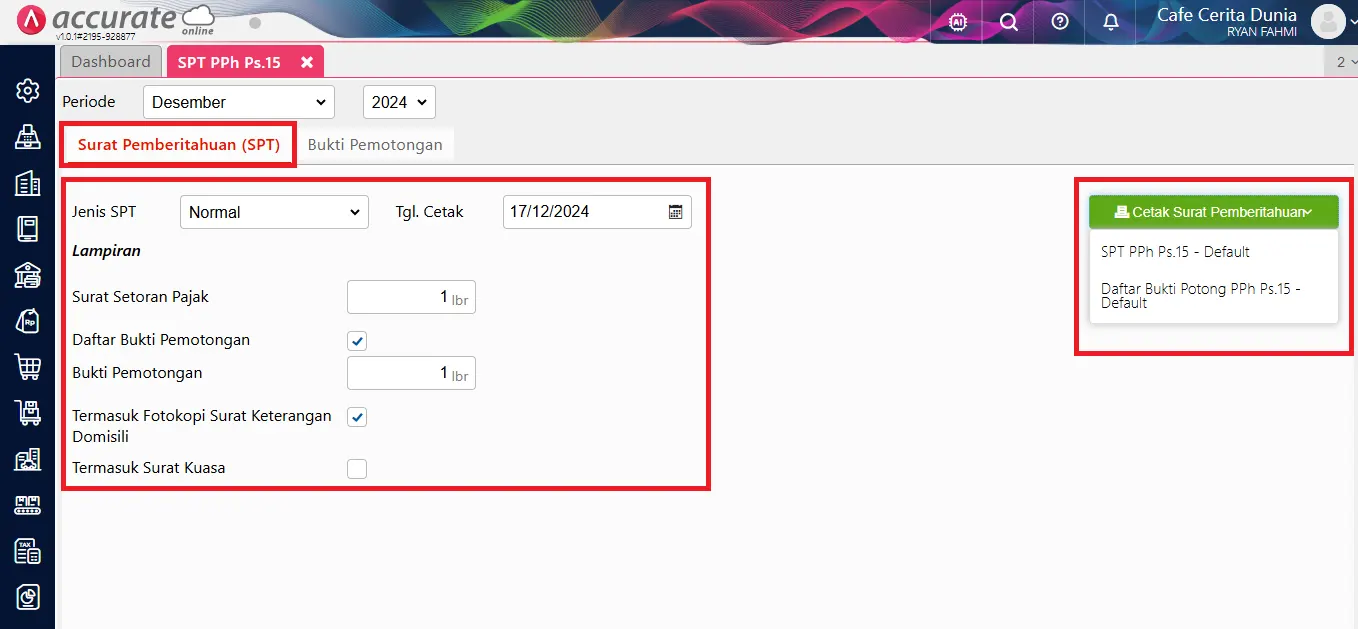Switch to the Bukti Pemotongan tab
Viewport: 1358px width, 629px height.
coord(376,144)
